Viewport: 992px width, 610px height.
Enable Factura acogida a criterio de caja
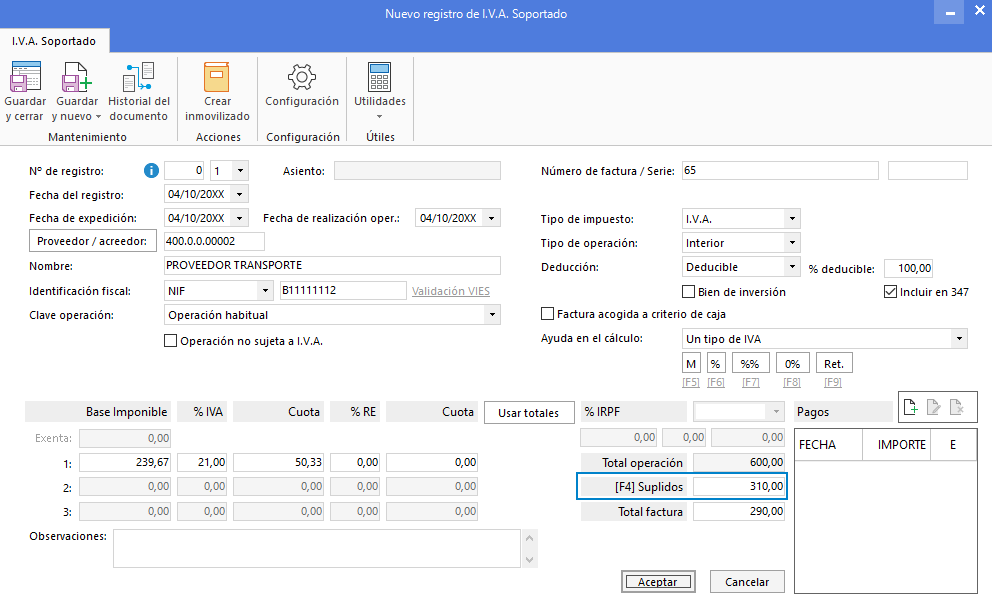click(547, 314)
